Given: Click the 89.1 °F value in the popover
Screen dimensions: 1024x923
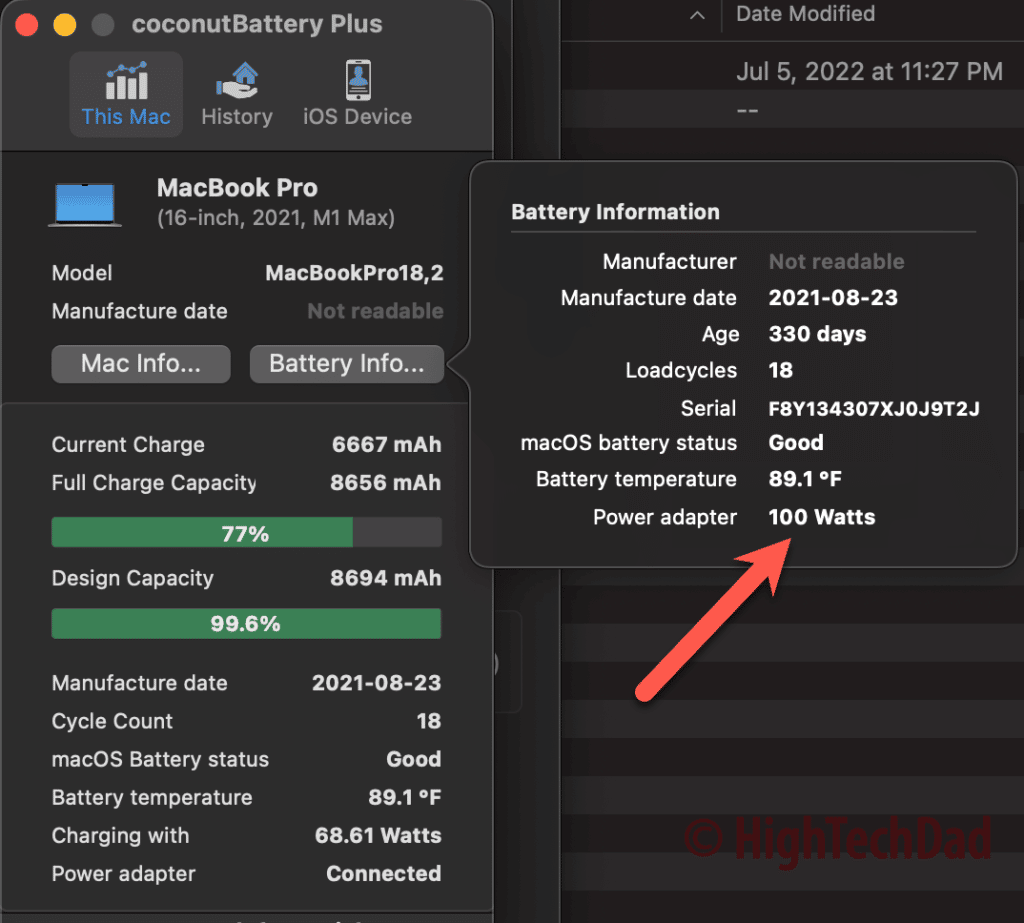Looking at the screenshot, I should [x=805, y=479].
